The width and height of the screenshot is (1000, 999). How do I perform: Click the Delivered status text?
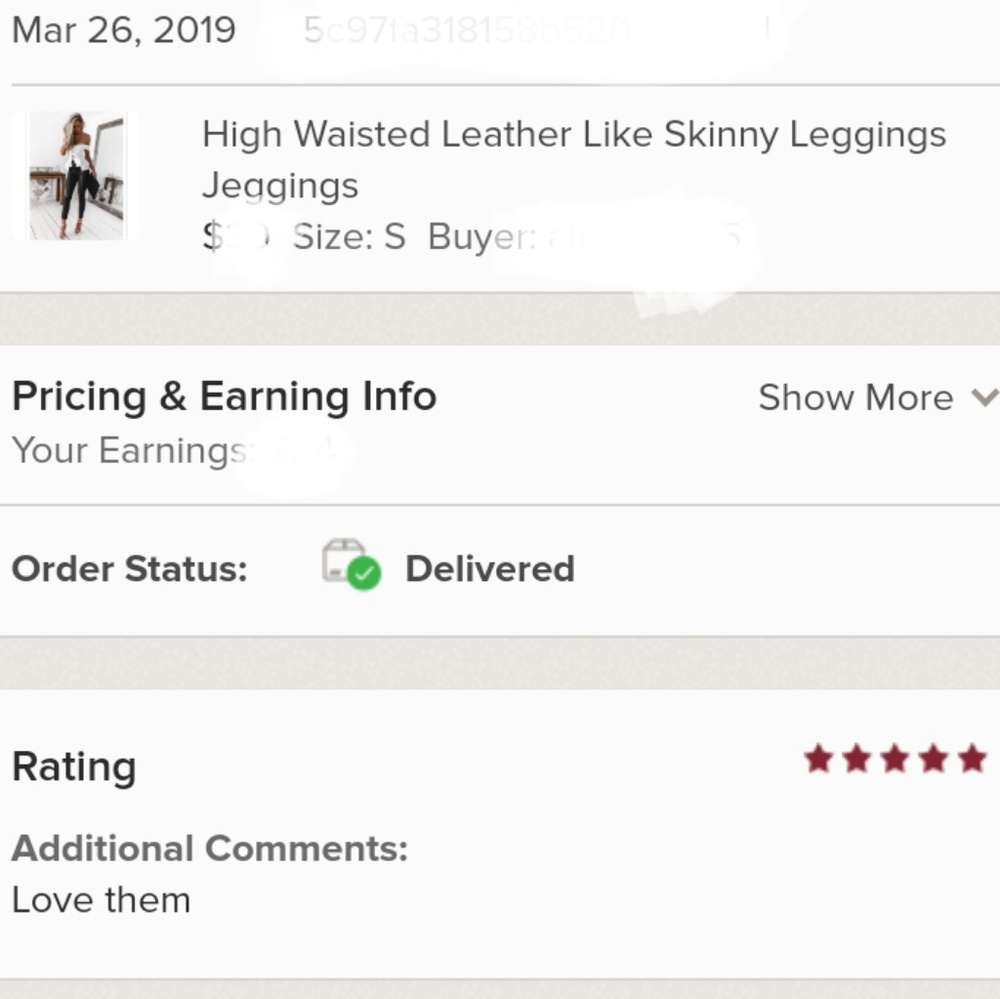489,569
